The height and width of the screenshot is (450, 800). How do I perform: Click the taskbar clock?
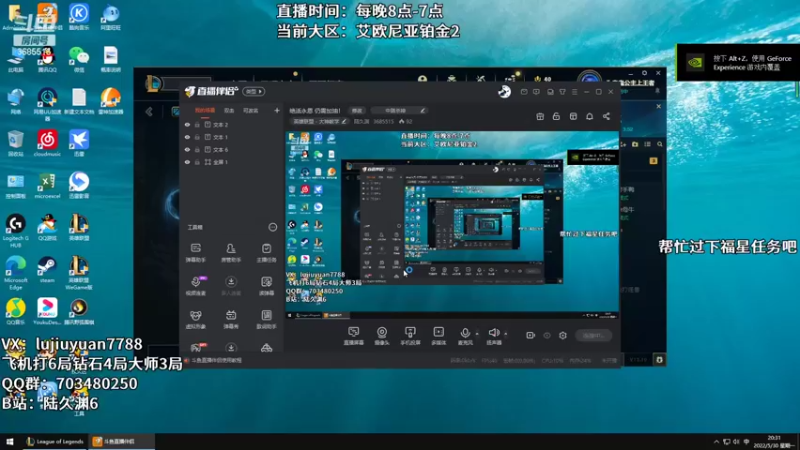[774, 442]
